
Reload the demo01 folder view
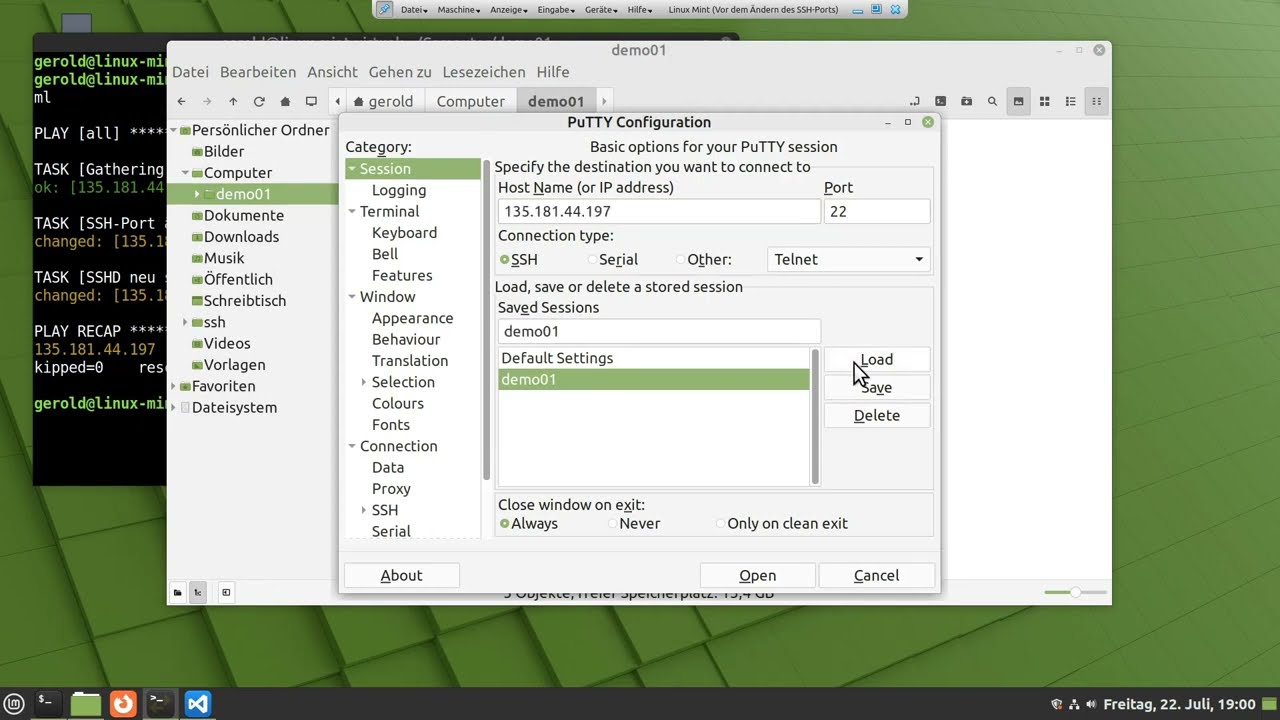(x=259, y=101)
